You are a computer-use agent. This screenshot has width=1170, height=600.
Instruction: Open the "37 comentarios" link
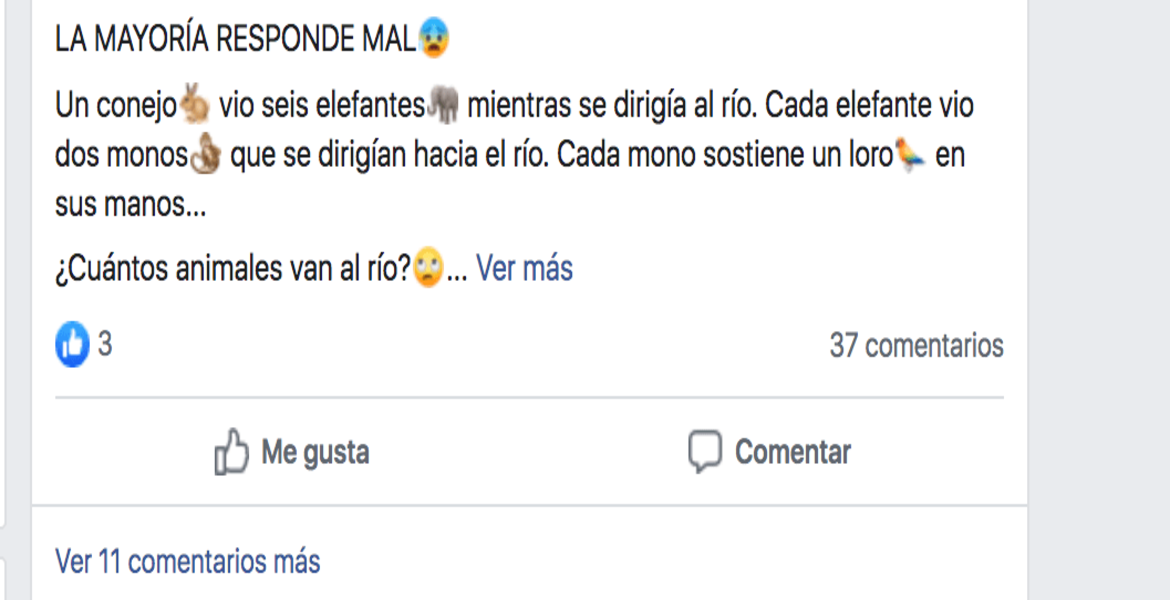(x=916, y=346)
